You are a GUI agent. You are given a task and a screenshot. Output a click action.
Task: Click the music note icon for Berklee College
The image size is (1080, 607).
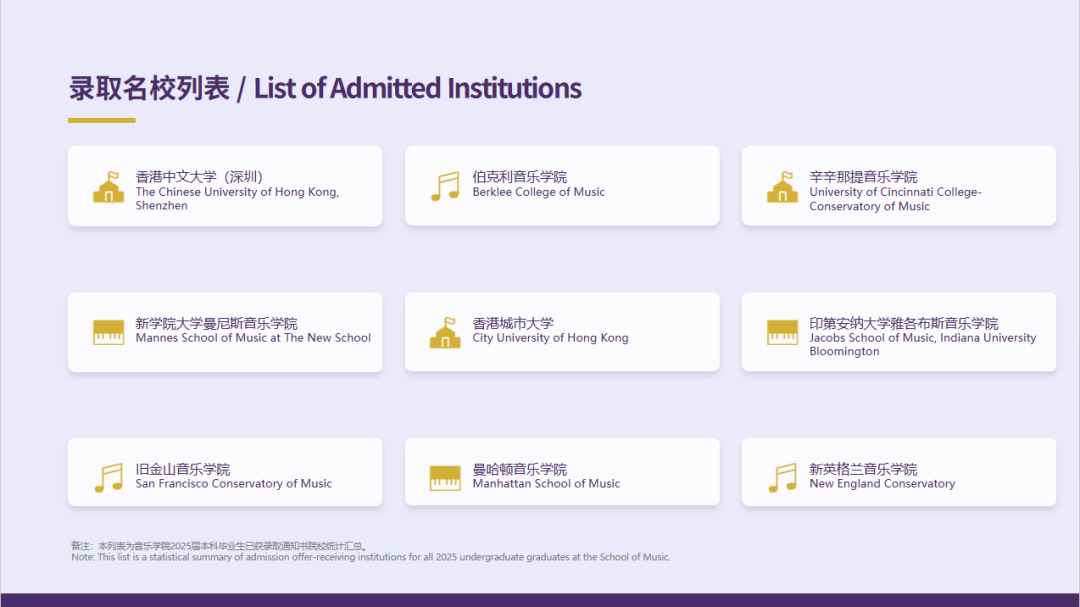pos(446,186)
